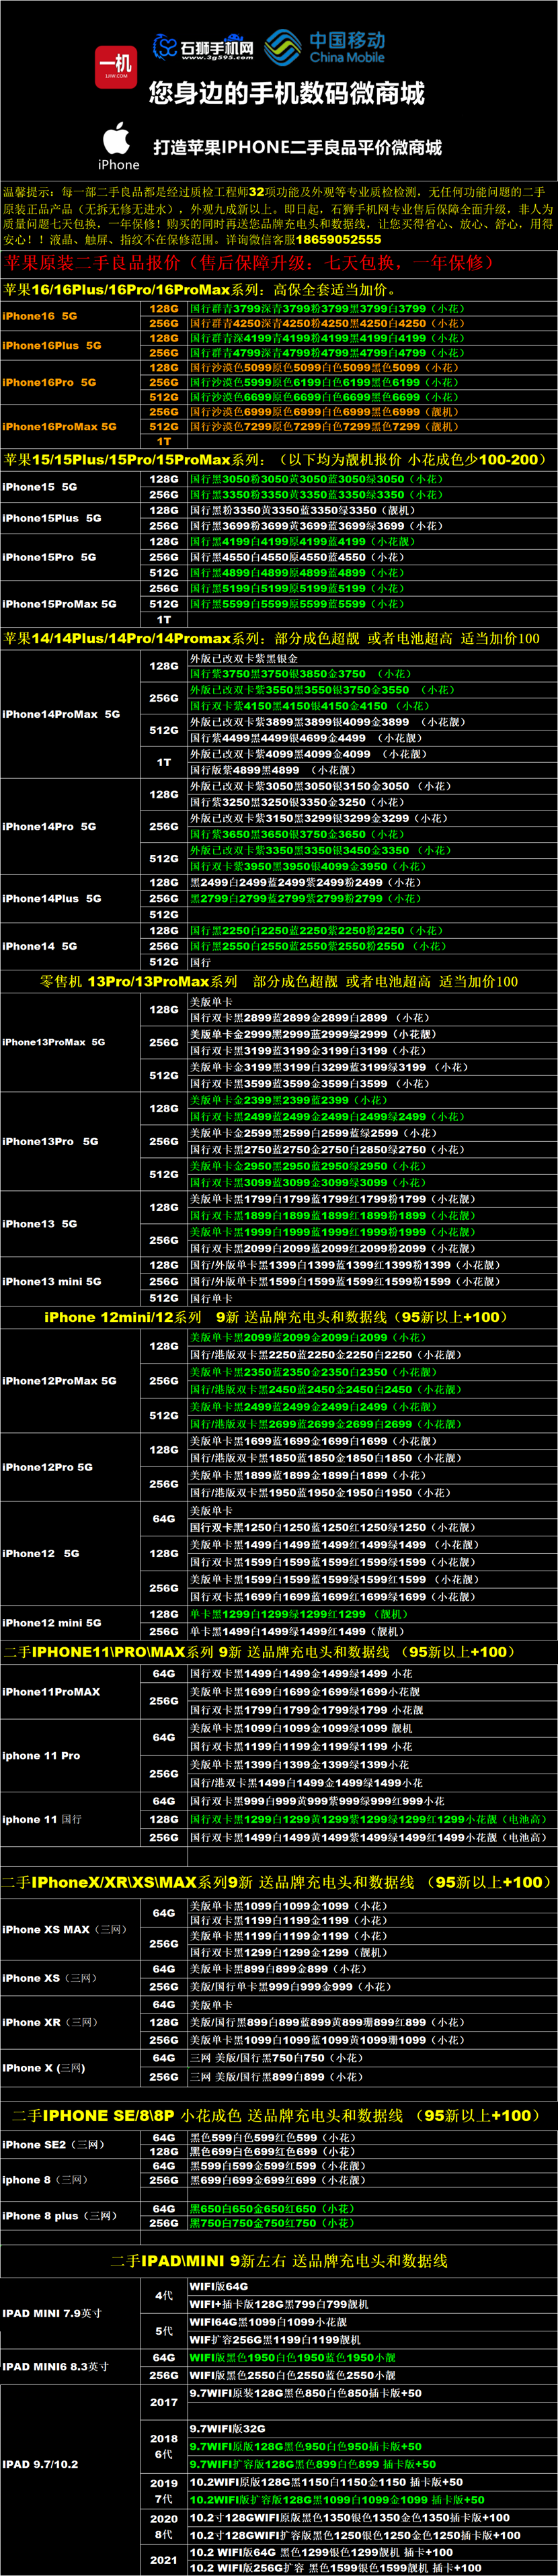558x2576 pixels.
Task: Click the iPhone16 5G row label
Action: tap(40, 316)
